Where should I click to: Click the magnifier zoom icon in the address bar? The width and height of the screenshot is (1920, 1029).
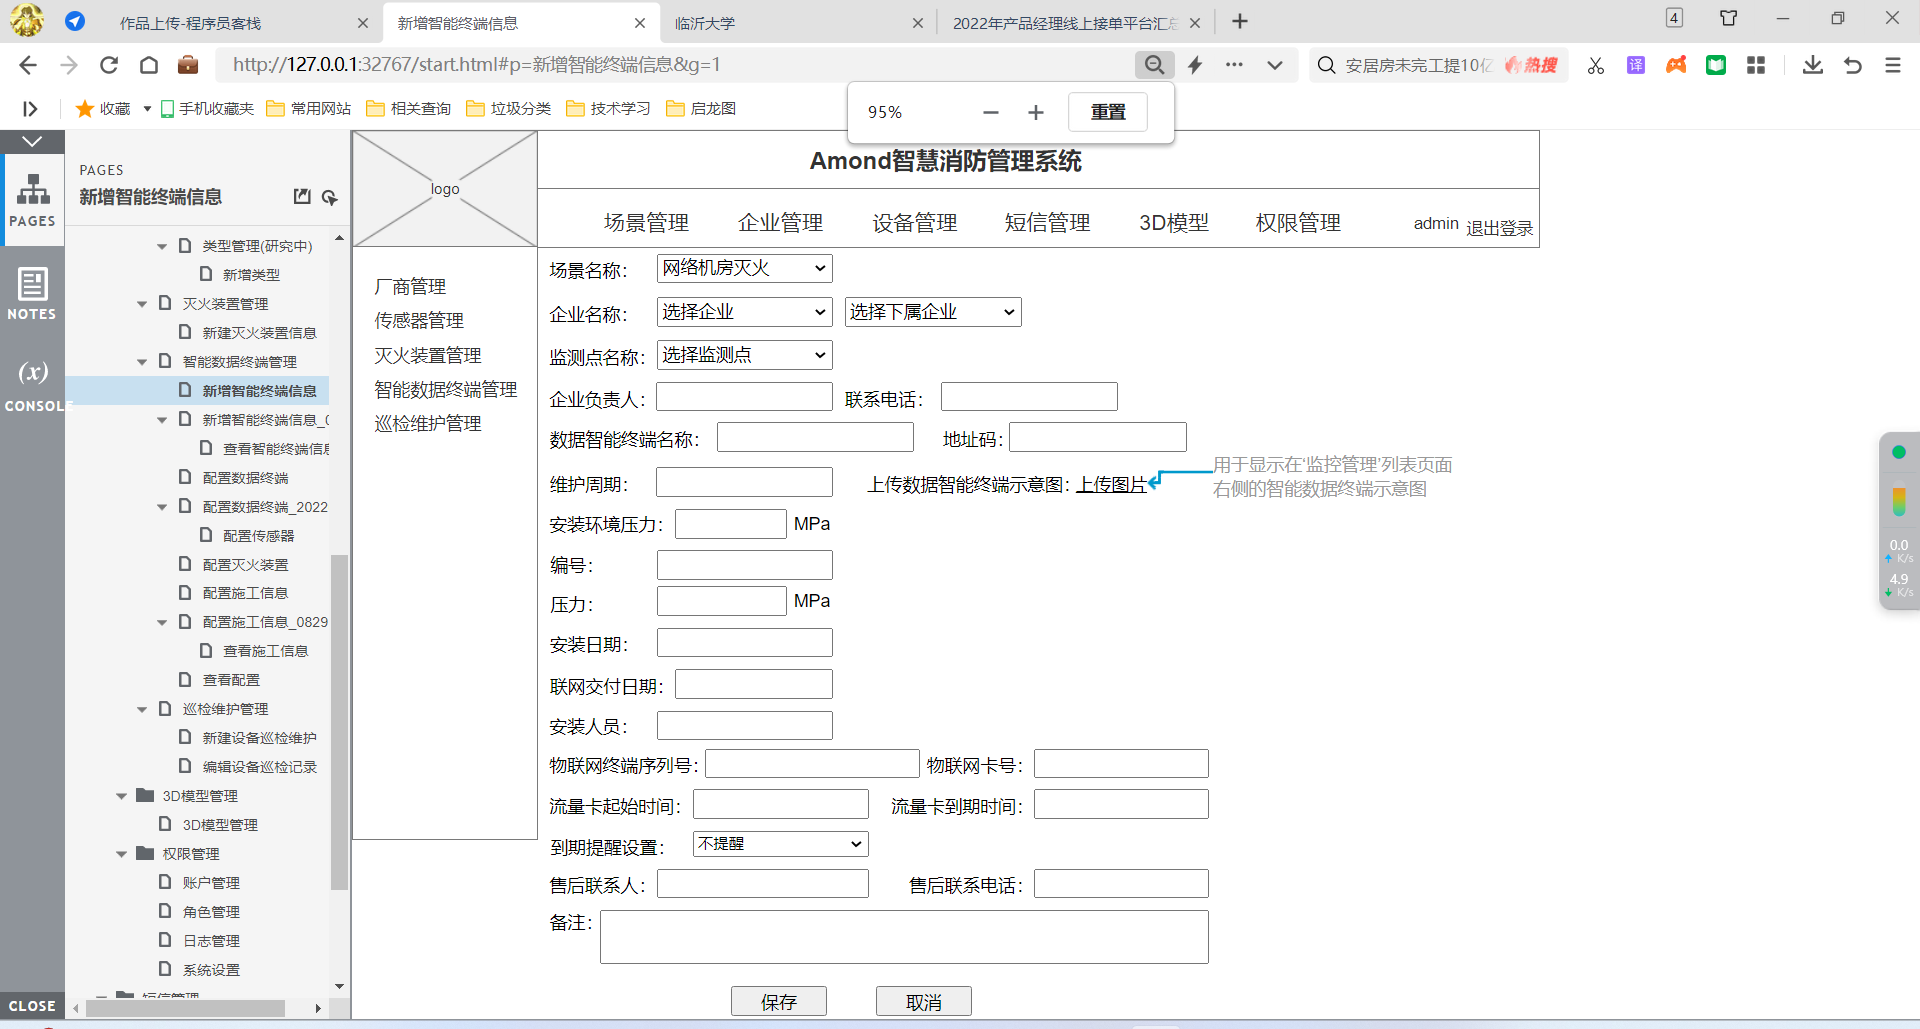coord(1154,65)
